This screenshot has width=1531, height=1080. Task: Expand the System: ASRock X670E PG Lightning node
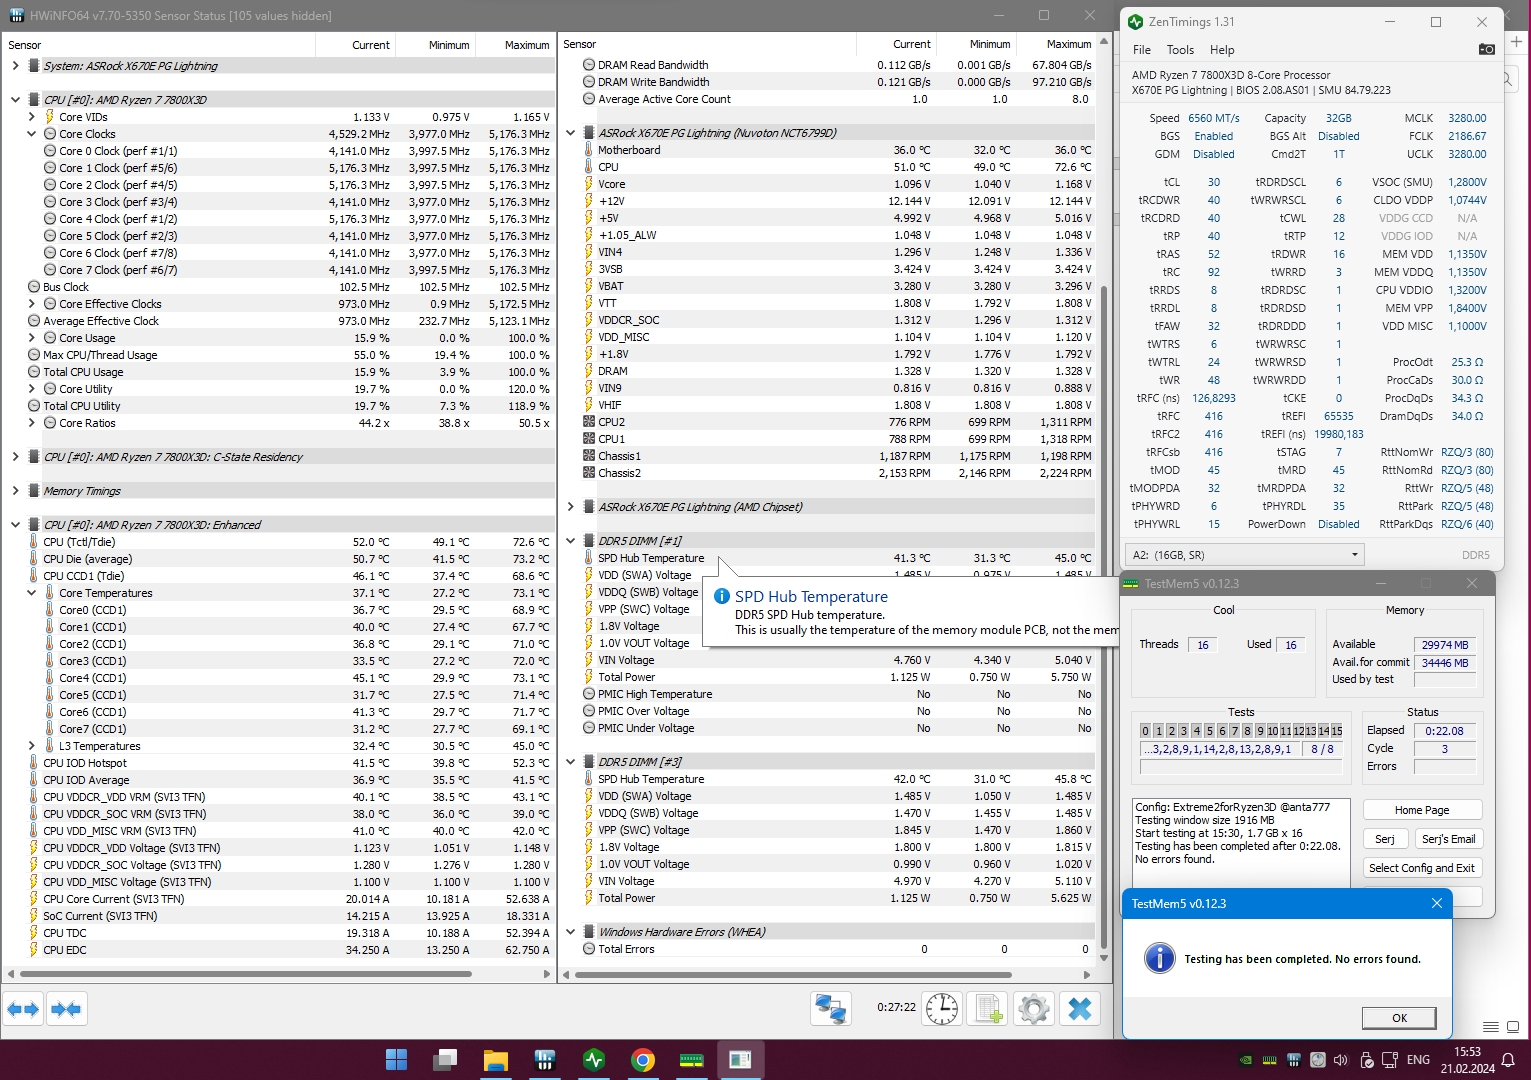(x=15, y=66)
